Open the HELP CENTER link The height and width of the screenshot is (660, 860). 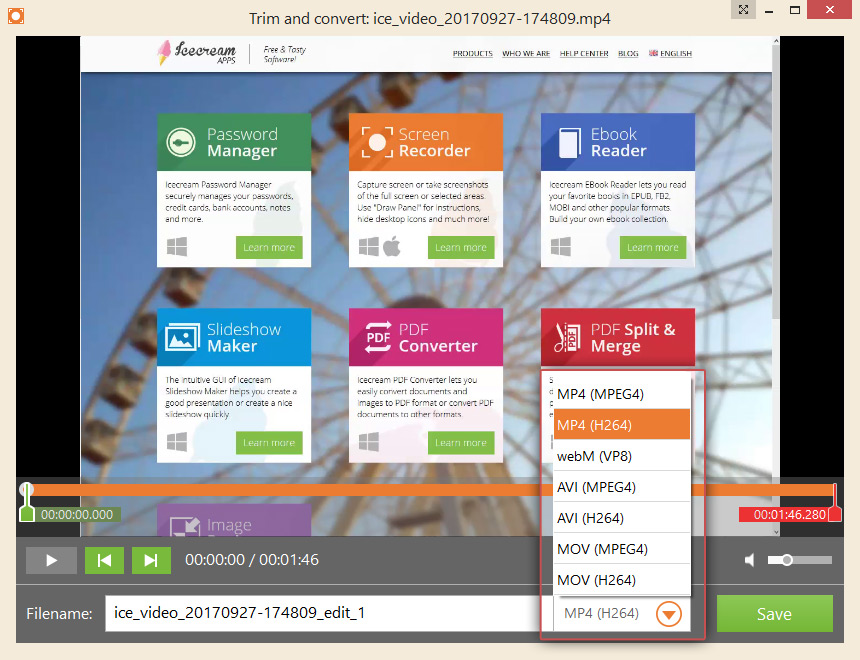pyautogui.click(x=584, y=53)
